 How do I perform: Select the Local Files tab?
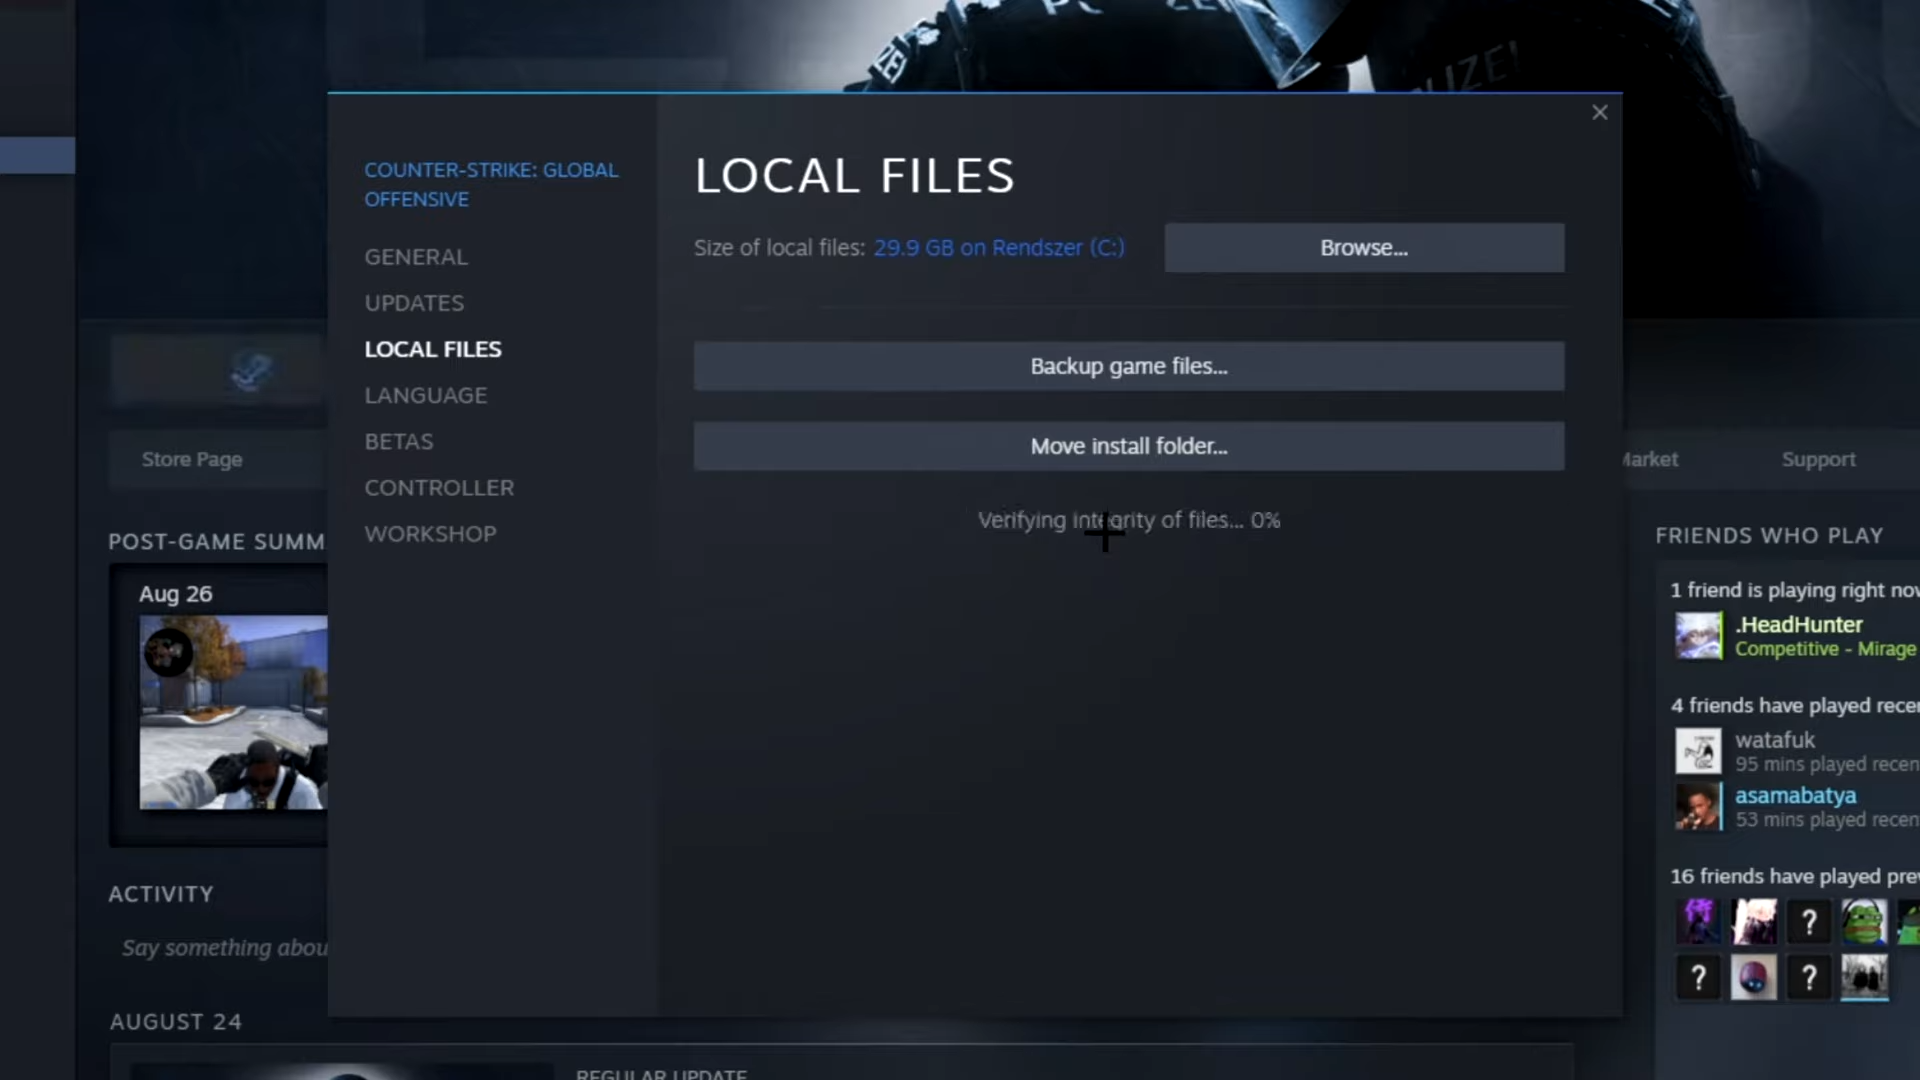433,349
